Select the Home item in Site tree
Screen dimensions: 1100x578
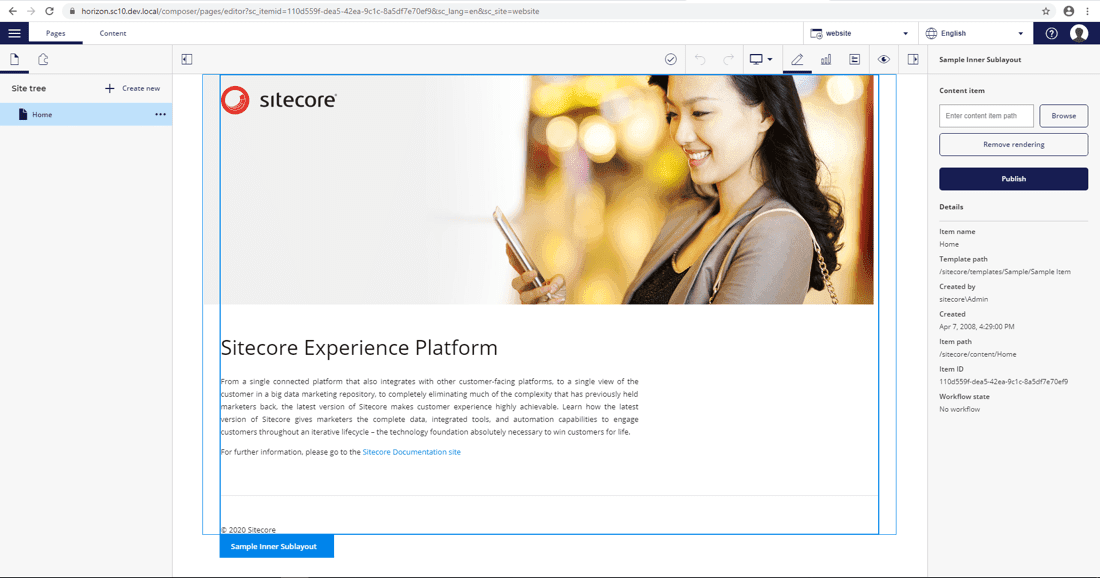[x=86, y=114]
